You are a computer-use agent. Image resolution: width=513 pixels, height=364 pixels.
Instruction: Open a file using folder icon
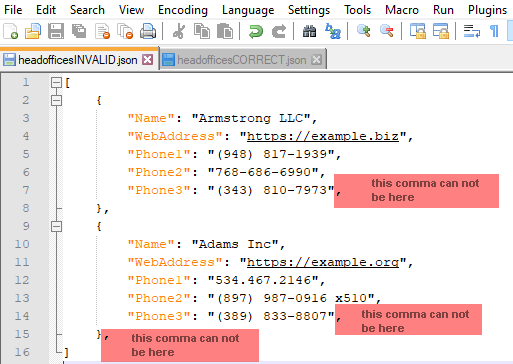pyautogui.click(x=33, y=31)
